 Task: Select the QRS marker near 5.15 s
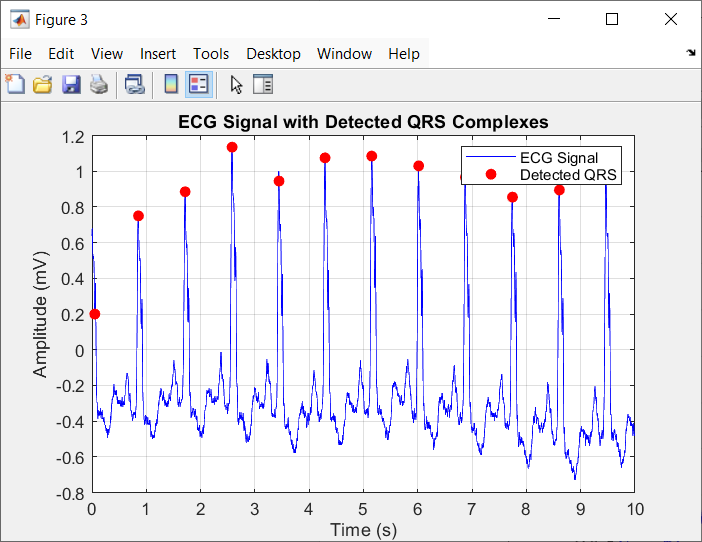click(x=372, y=156)
